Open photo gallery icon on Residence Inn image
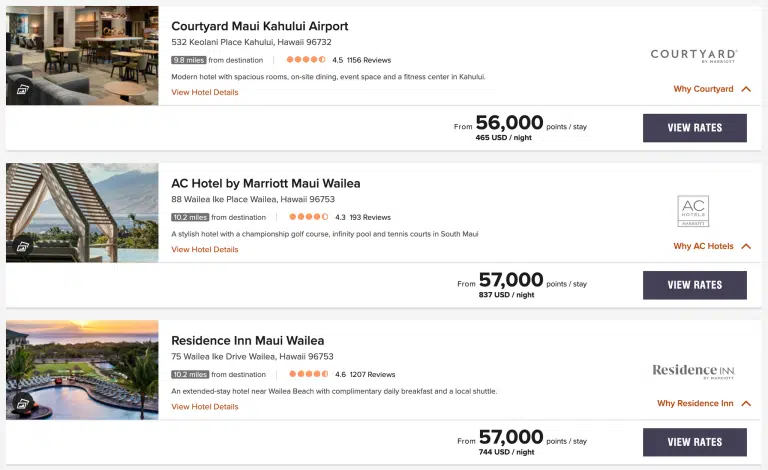 22,403
